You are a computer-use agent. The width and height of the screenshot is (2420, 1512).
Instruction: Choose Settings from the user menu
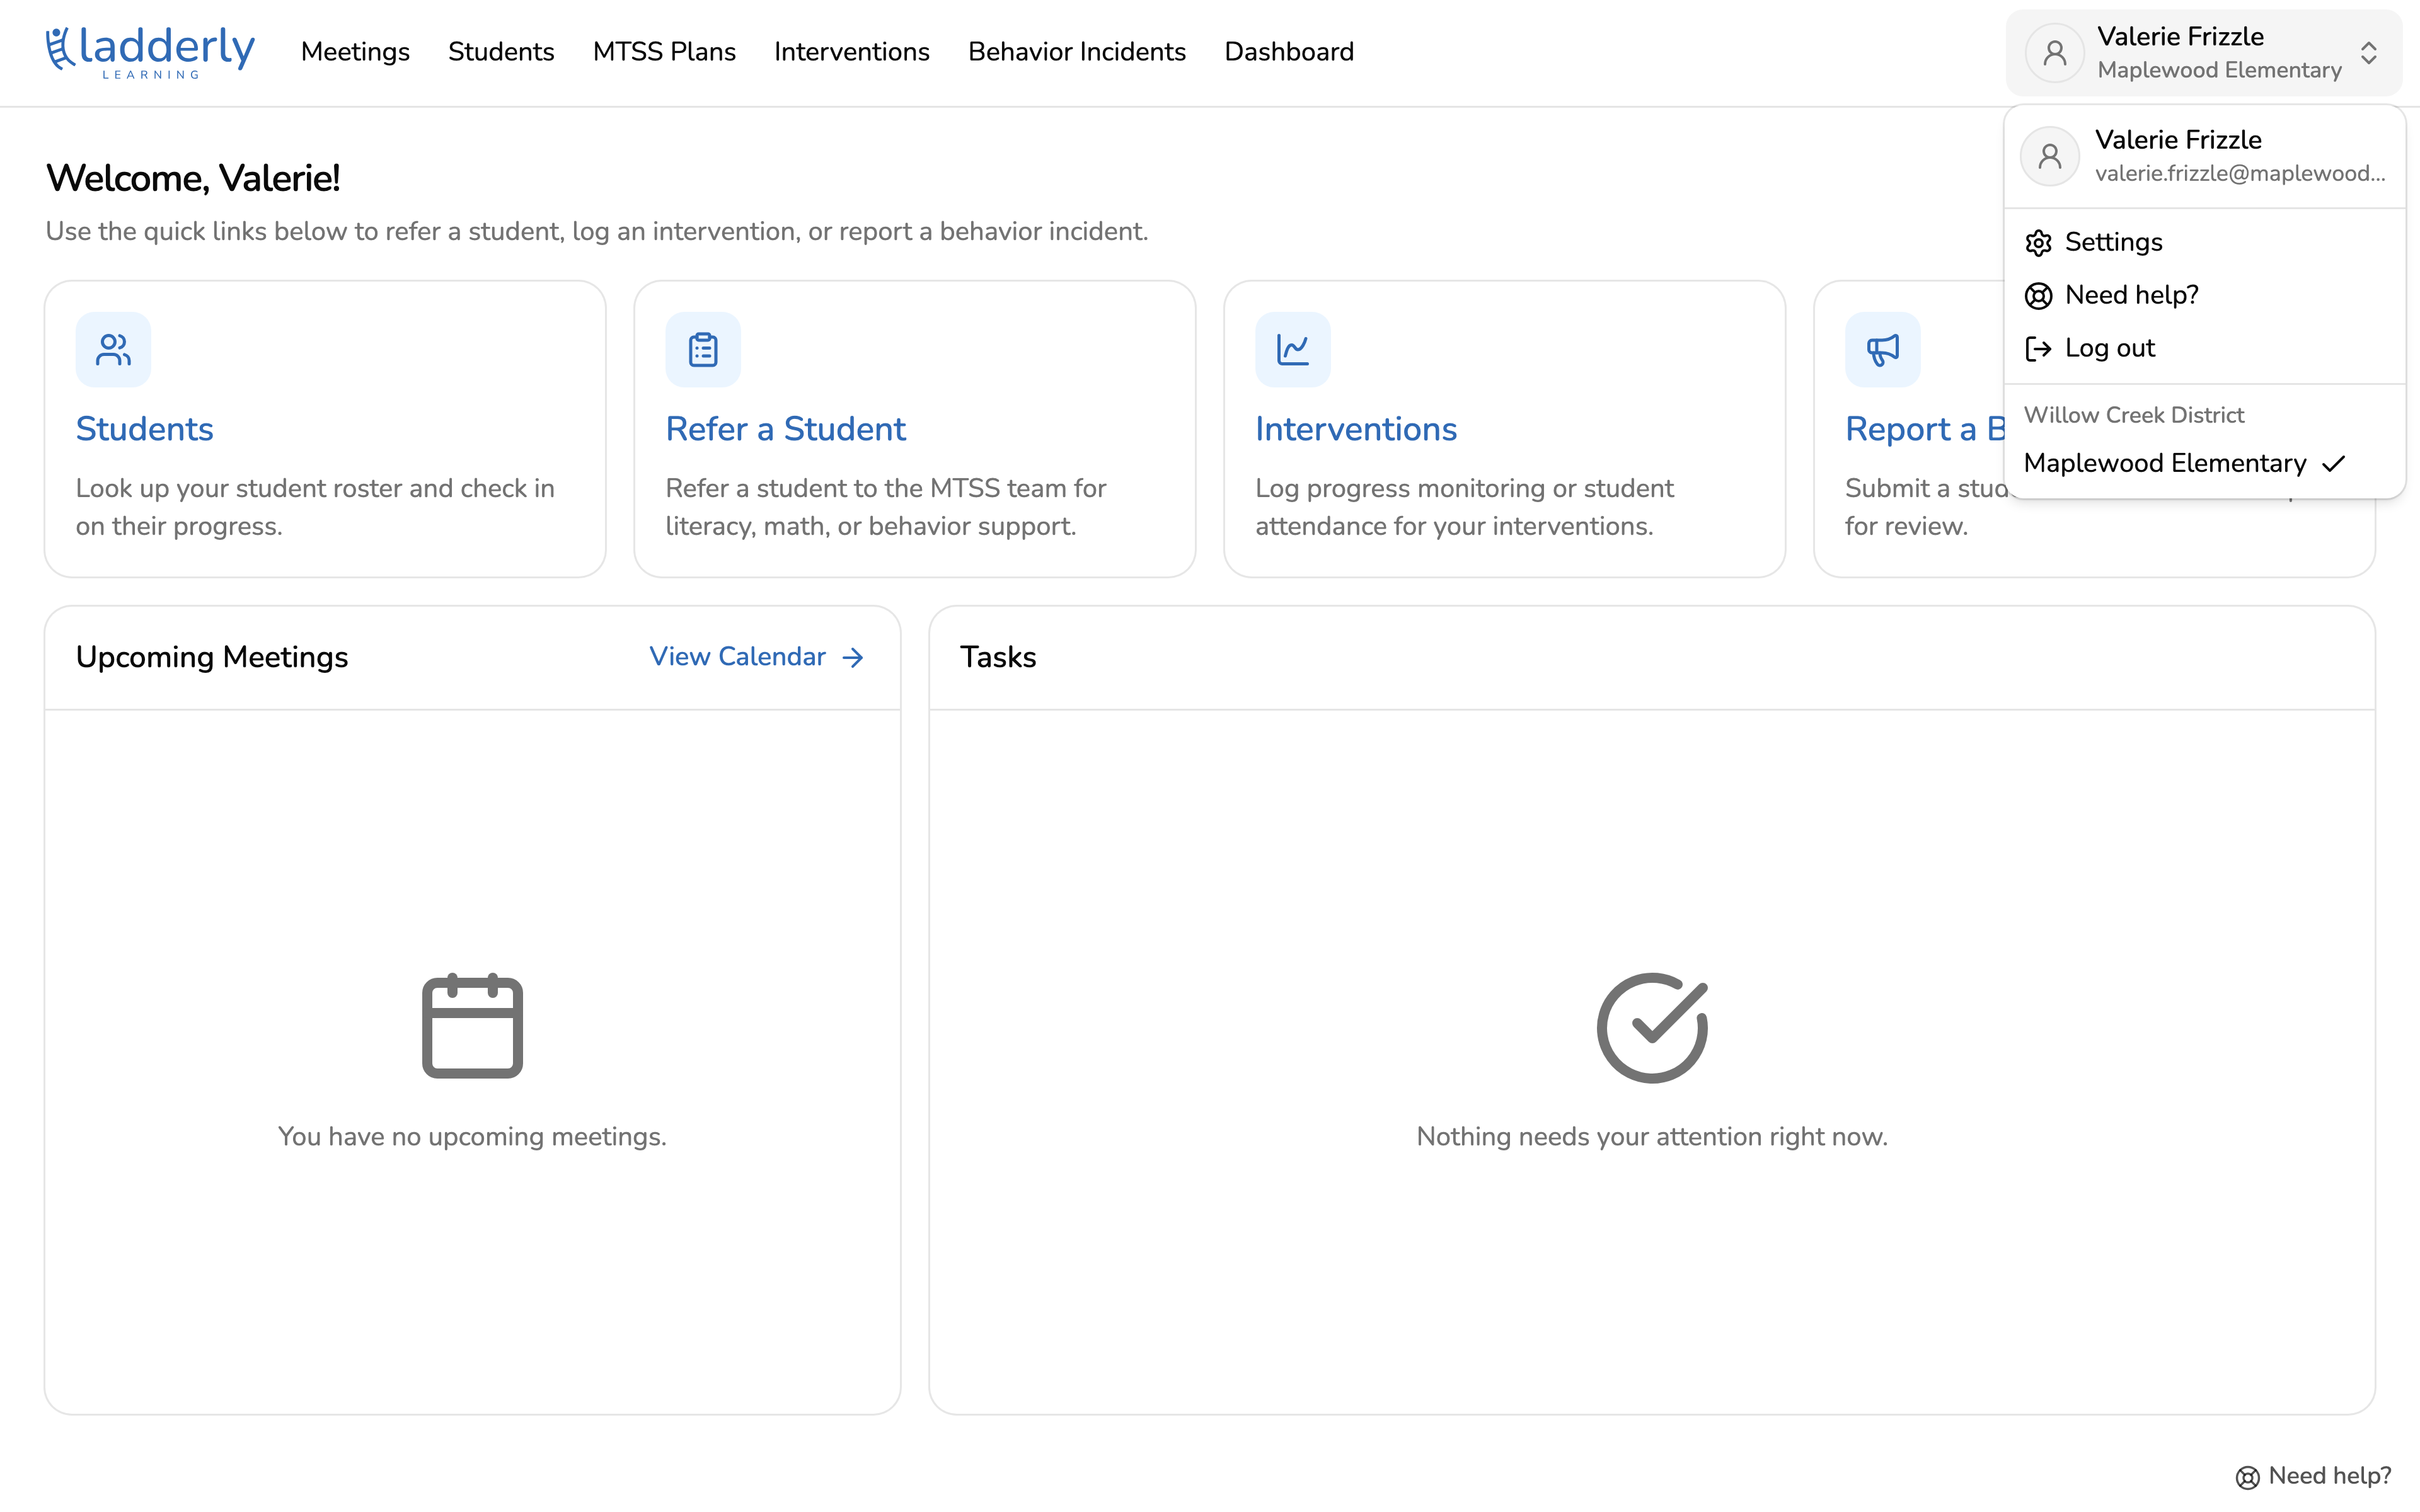coord(2204,242)
